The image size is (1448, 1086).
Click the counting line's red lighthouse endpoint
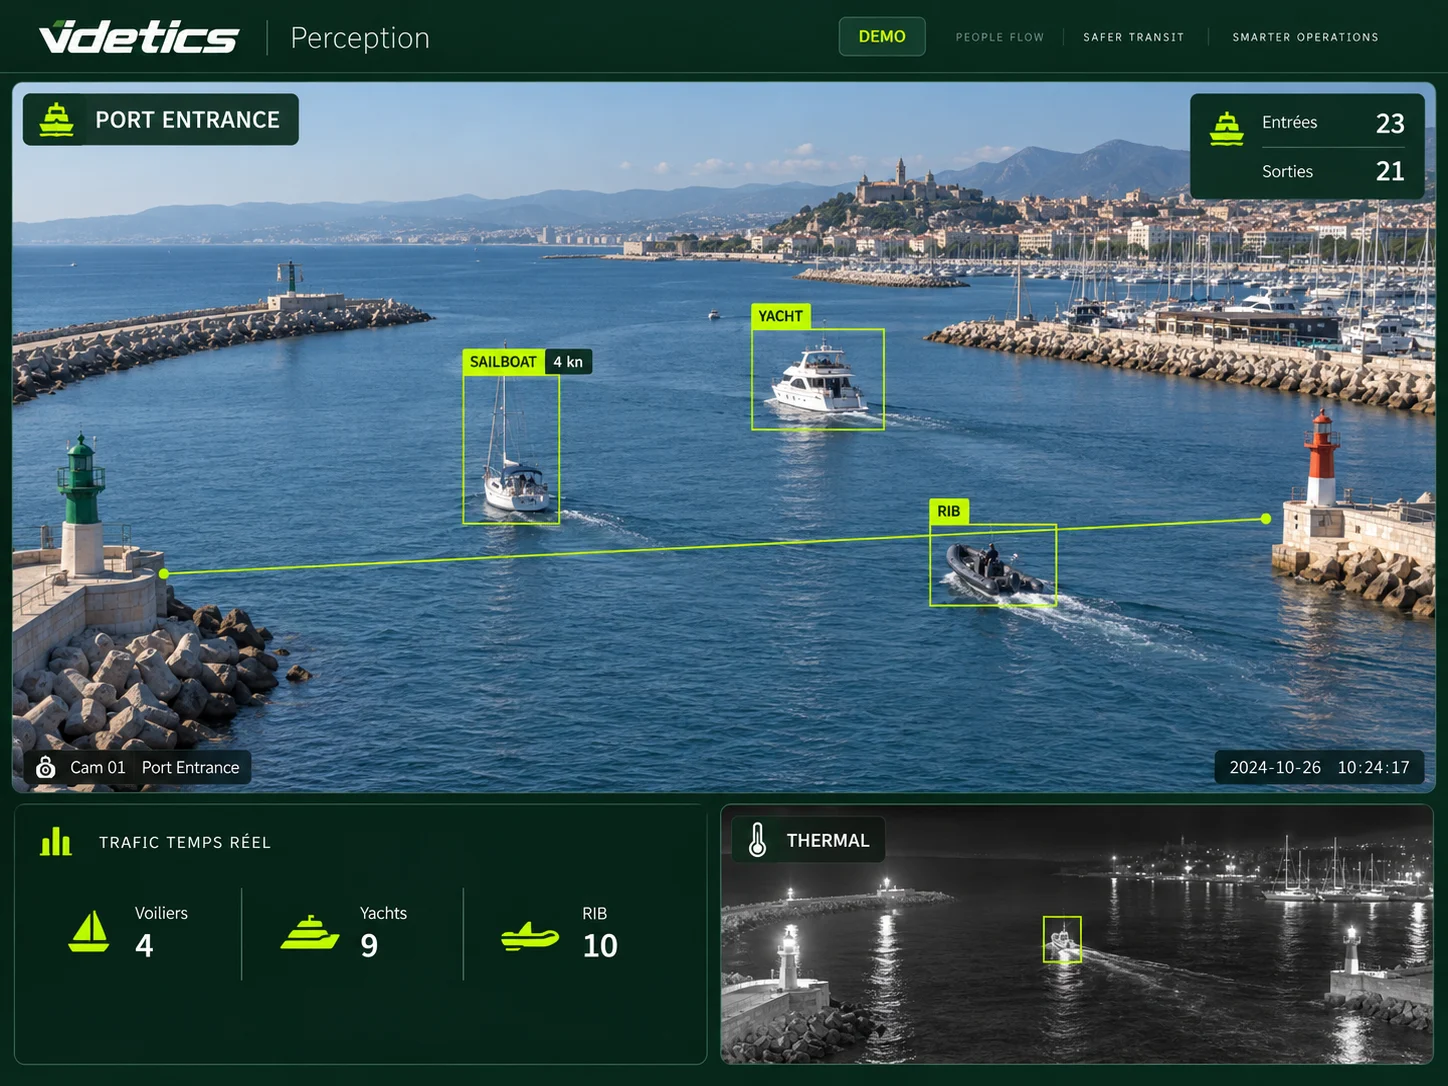[1266, 518]
